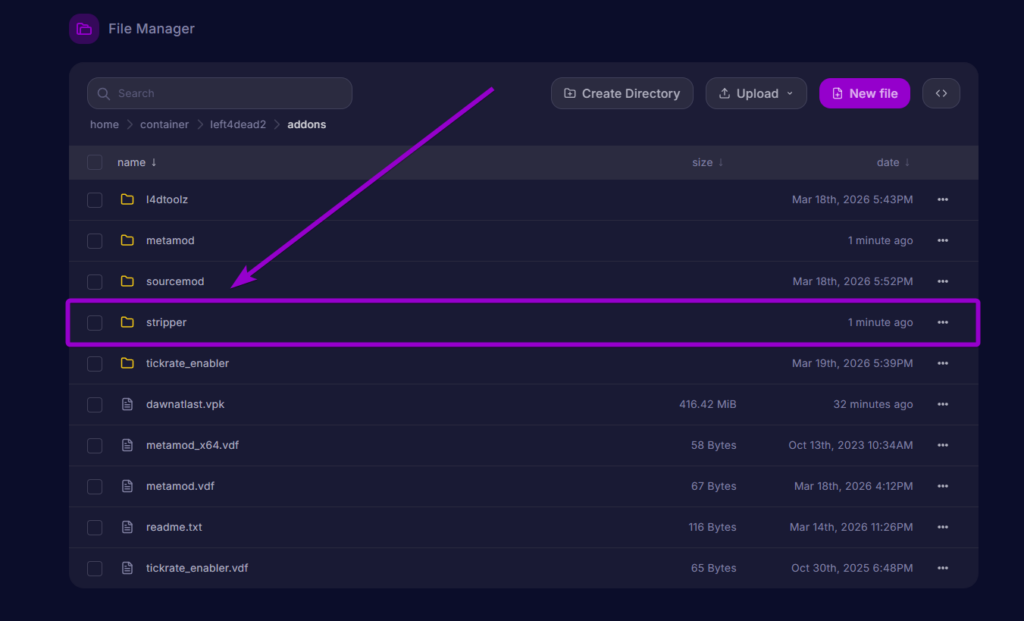
Task: Go to home using the breadcrumb trail
Action: [x=104, y=124]
